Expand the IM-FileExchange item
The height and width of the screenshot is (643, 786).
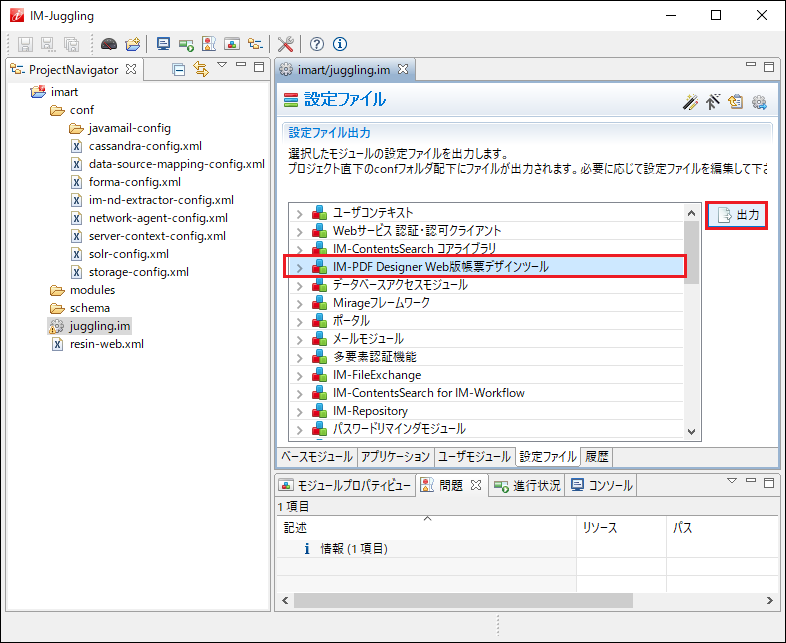pyautogui.click(x=300, y=376)
